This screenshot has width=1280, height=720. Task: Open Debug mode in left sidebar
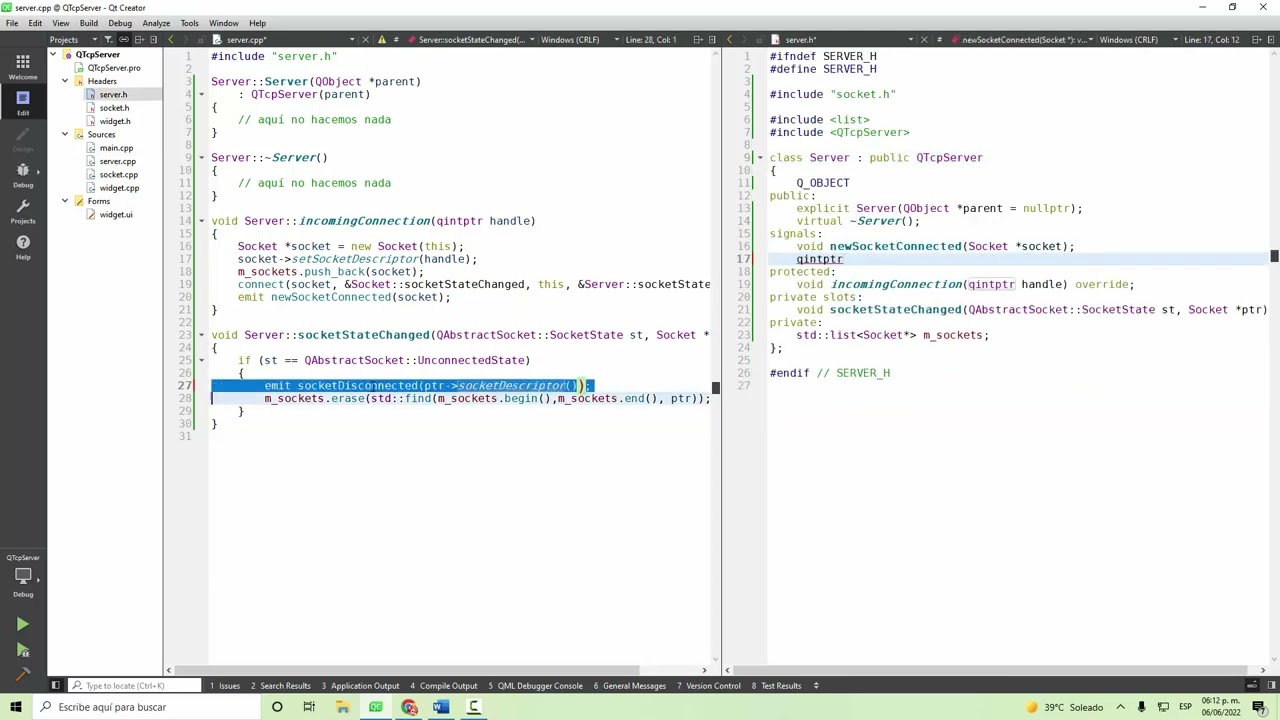[22, 174]
